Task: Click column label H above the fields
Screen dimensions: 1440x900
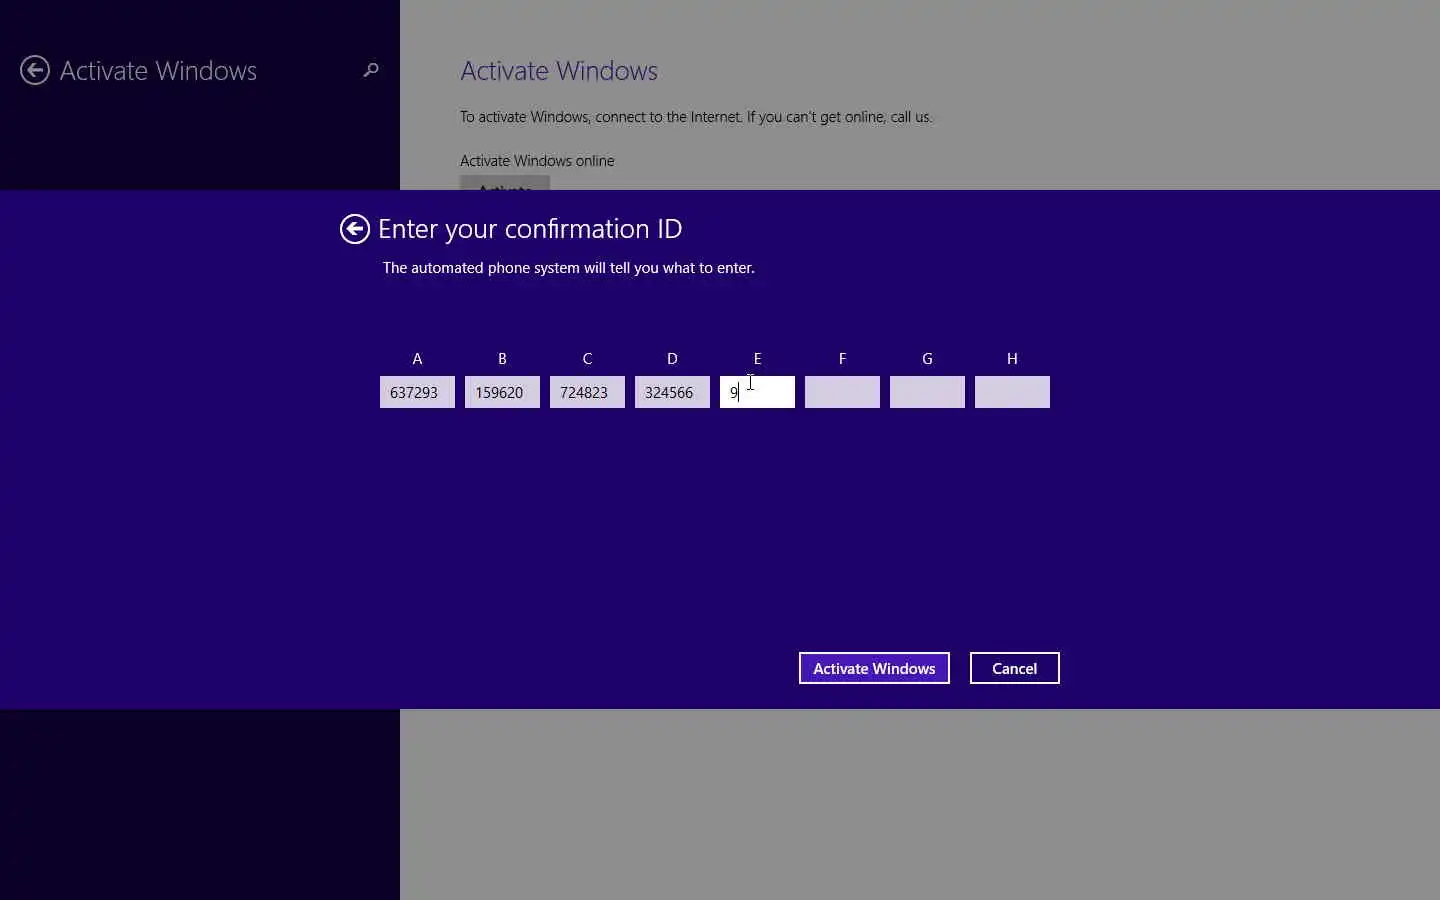Action: pos(1012,358)
